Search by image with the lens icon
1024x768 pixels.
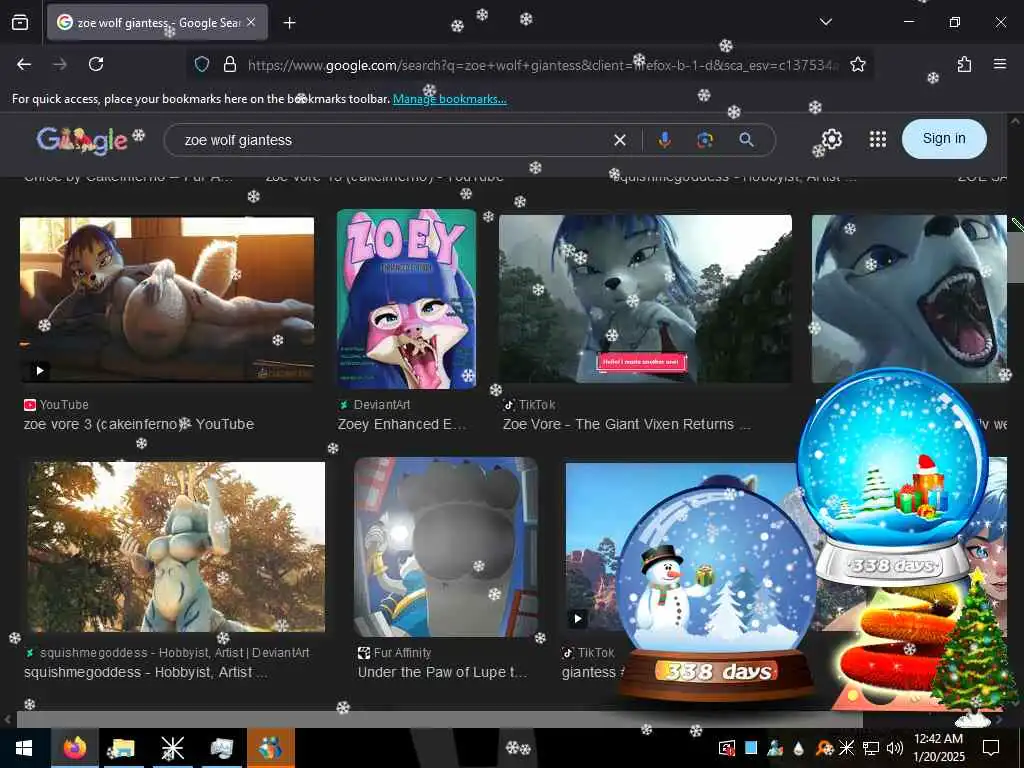pos(705,140)
